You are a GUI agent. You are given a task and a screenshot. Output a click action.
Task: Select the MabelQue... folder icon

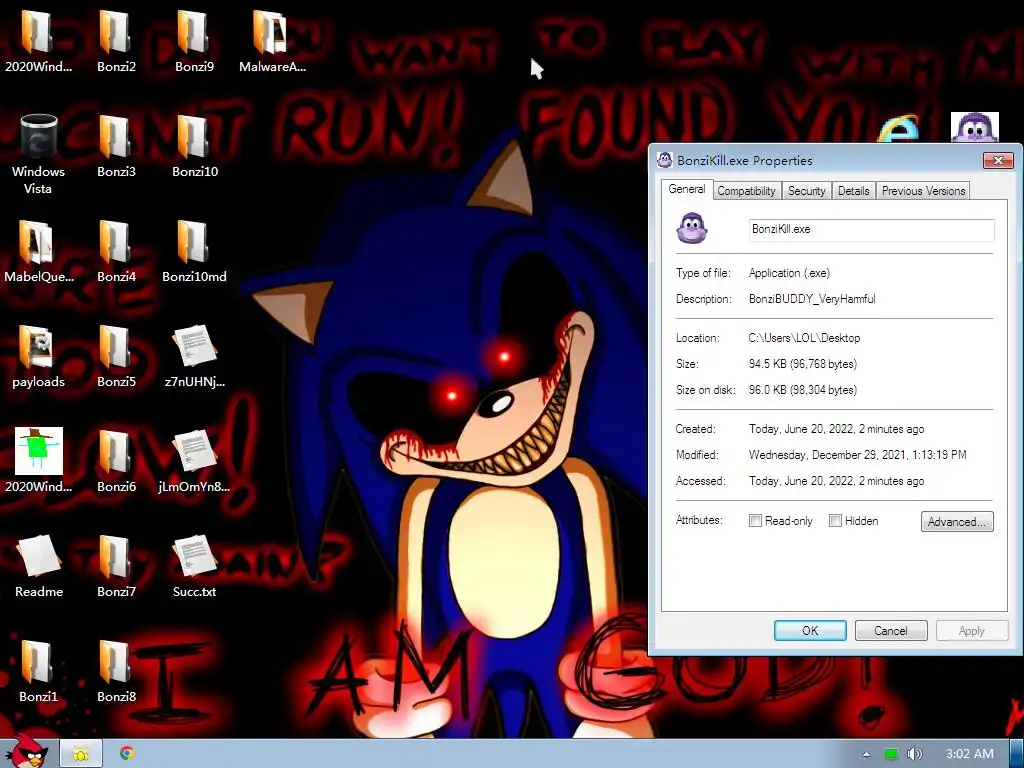(37, 242)
